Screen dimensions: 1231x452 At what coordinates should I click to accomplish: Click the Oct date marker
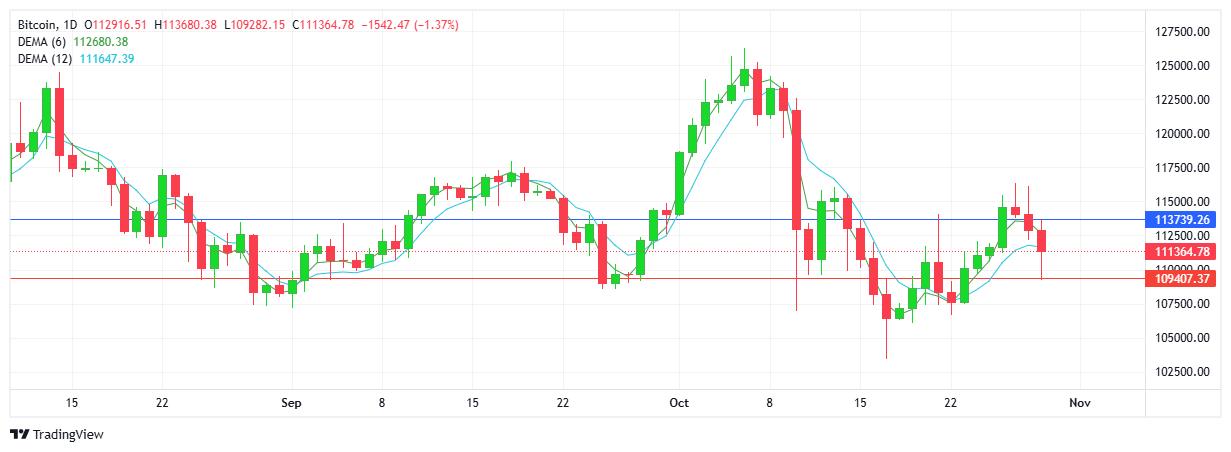coord(679,403)
